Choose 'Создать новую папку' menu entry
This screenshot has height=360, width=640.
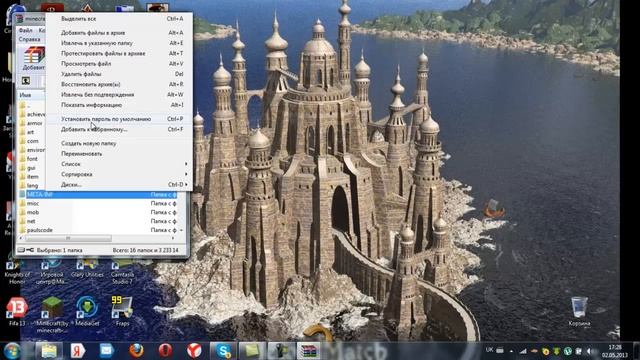coord(119,143)
